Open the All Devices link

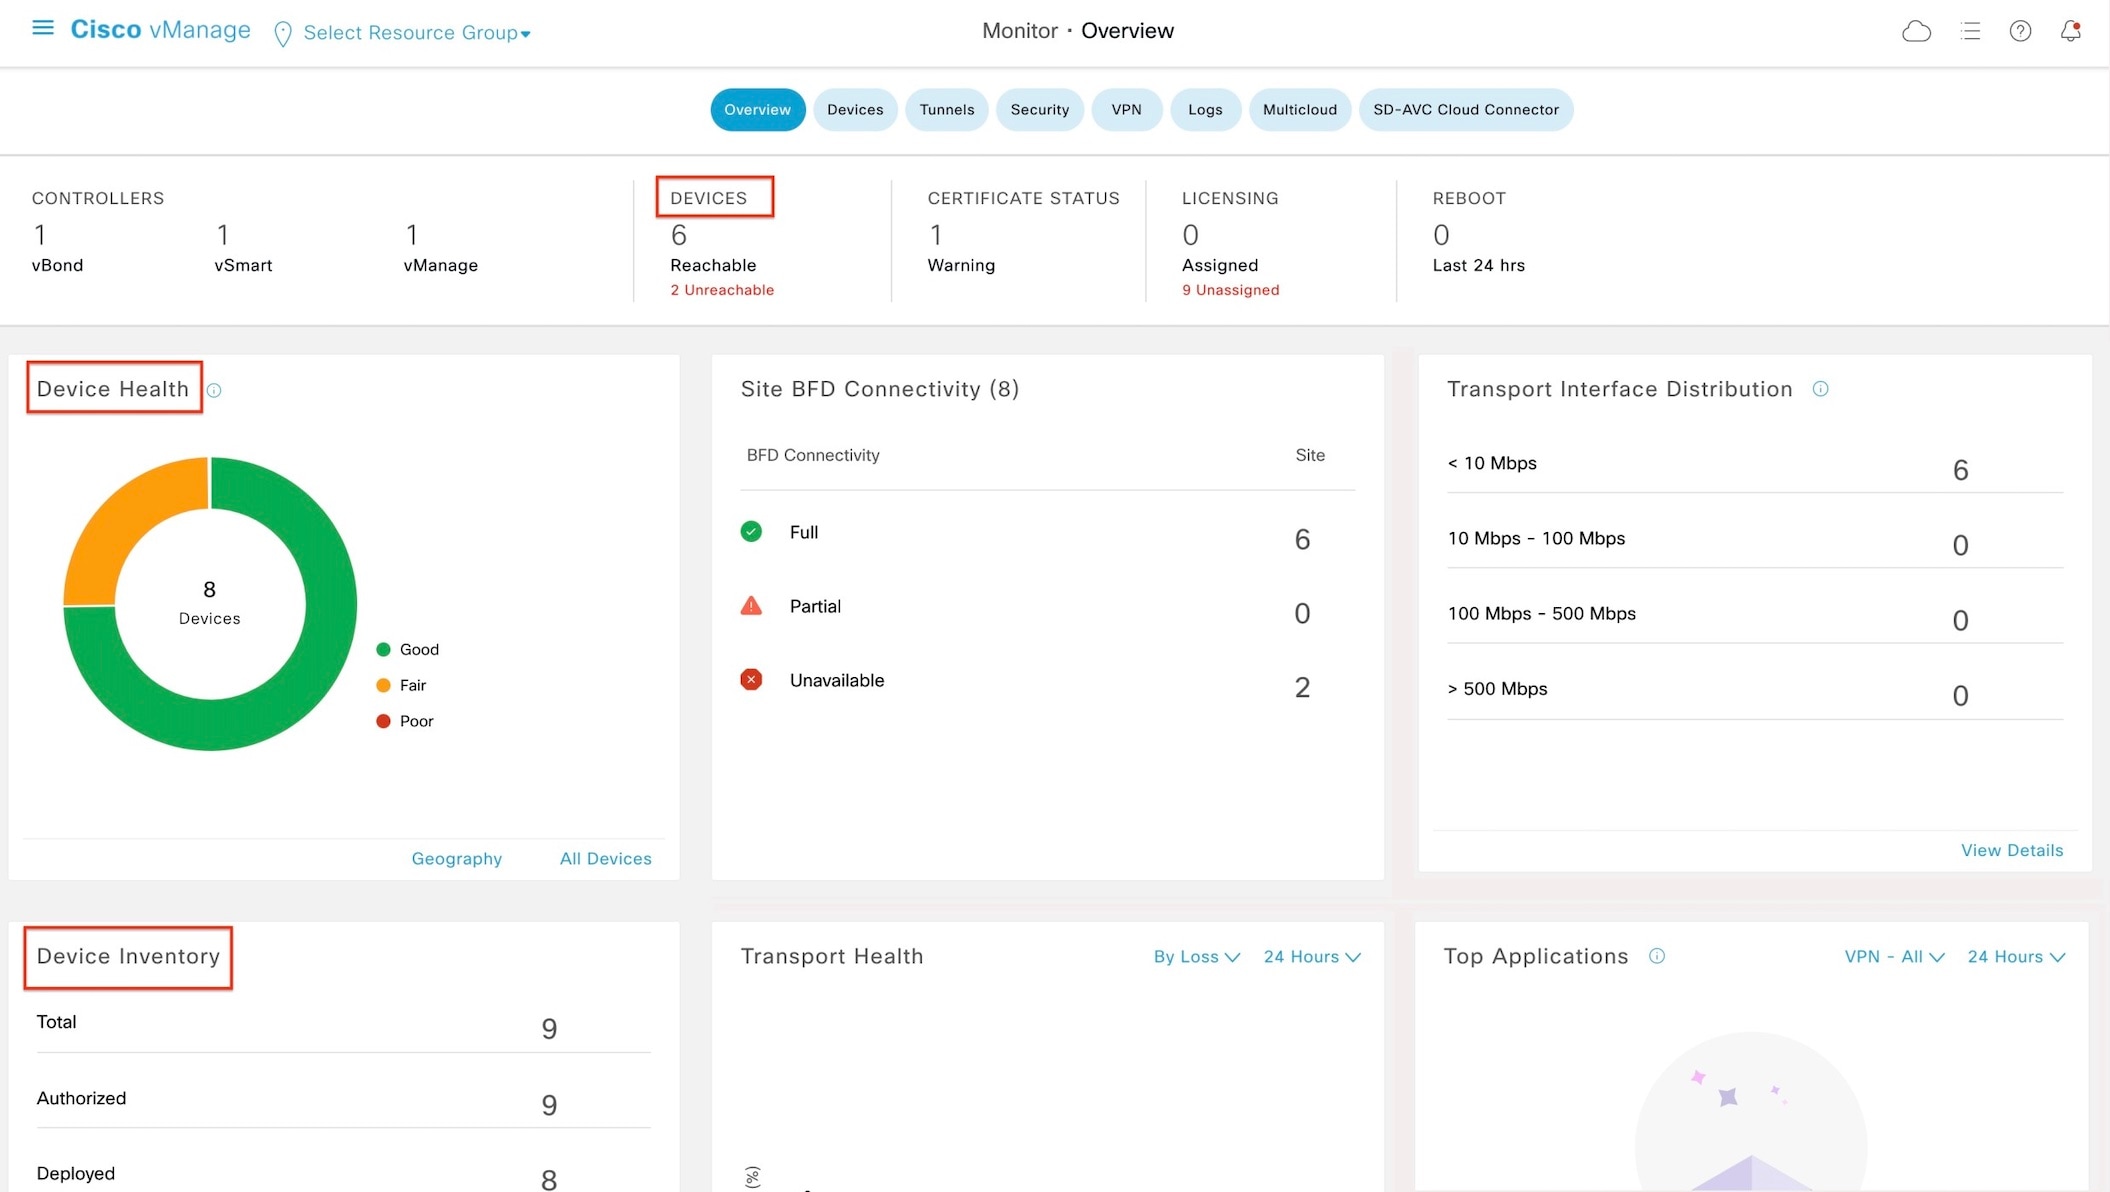(x=606, y=859)
